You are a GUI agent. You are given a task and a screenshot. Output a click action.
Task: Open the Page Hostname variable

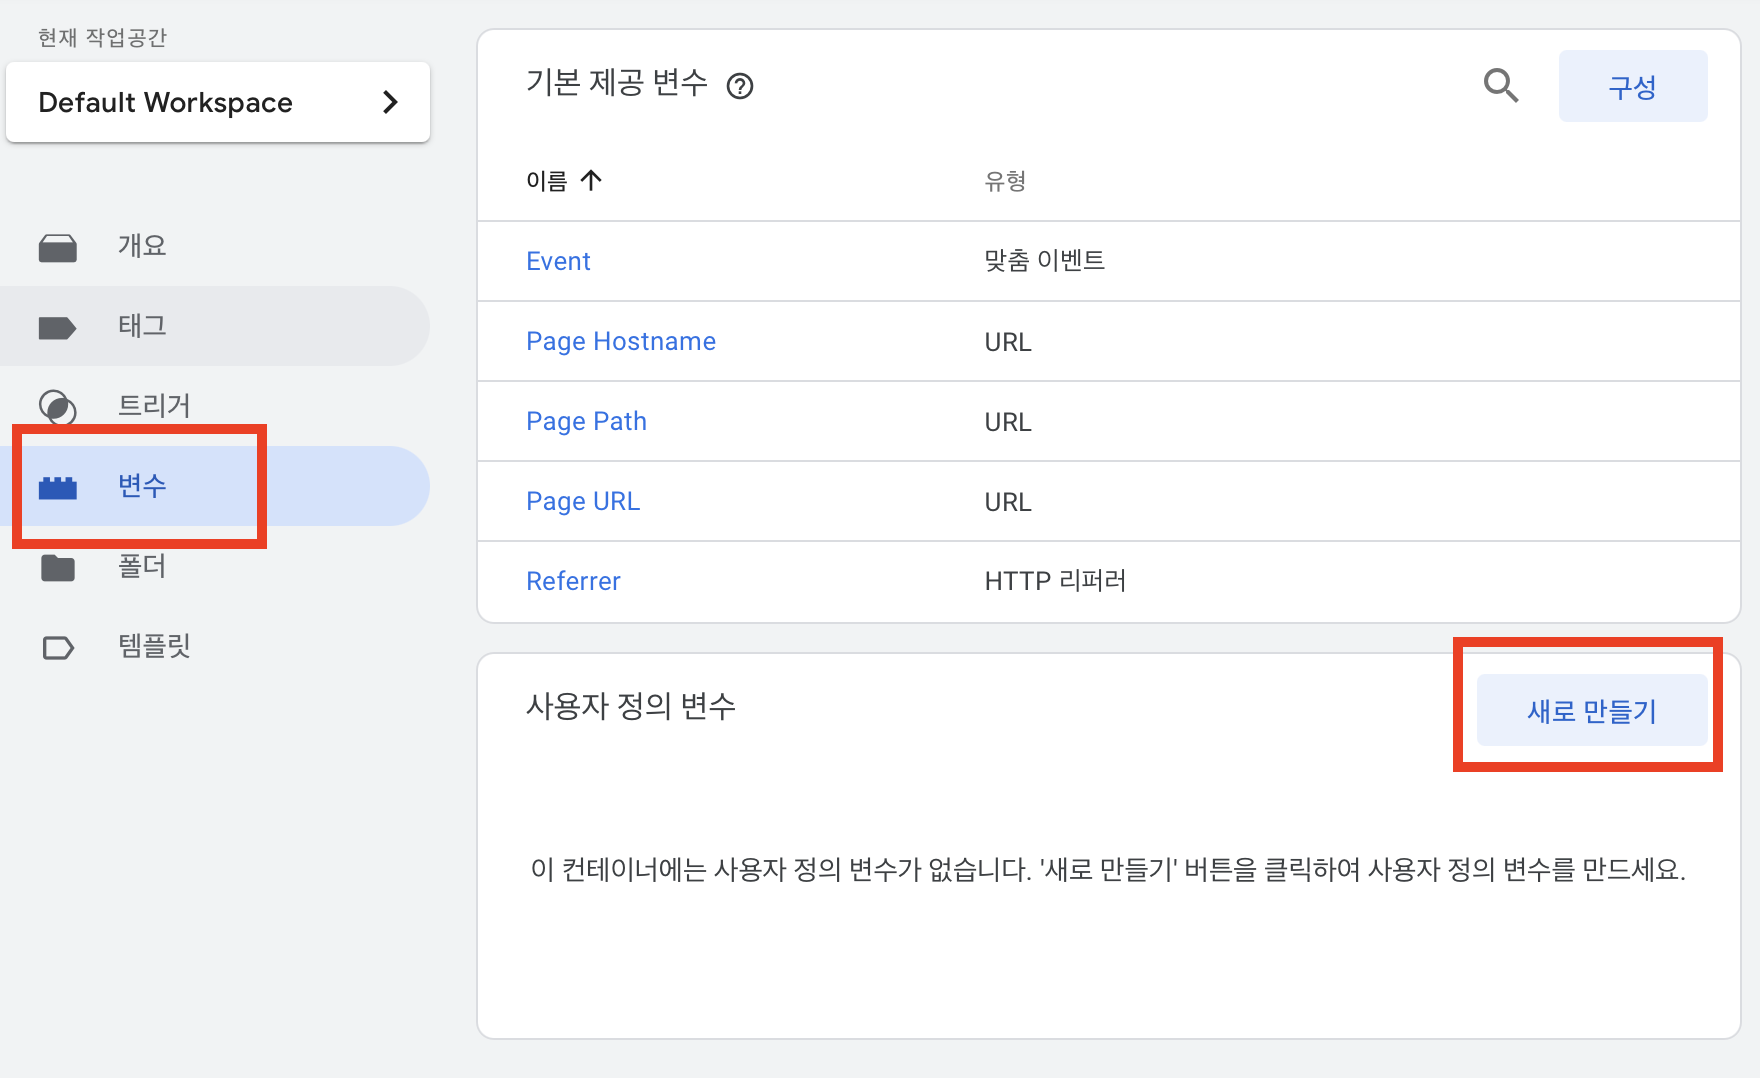(x=621, y=341)
